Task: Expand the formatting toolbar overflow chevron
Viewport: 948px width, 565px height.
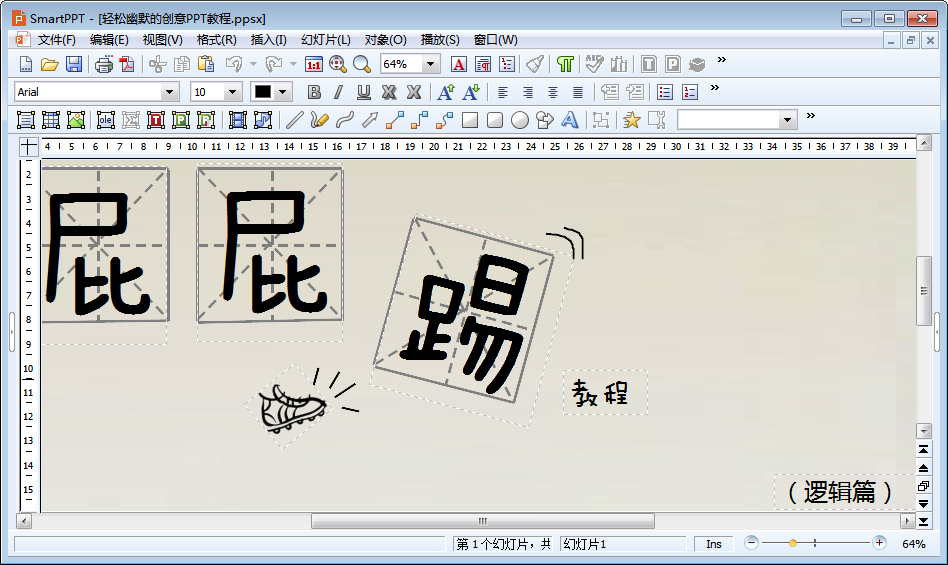Action: pos(715,88)
